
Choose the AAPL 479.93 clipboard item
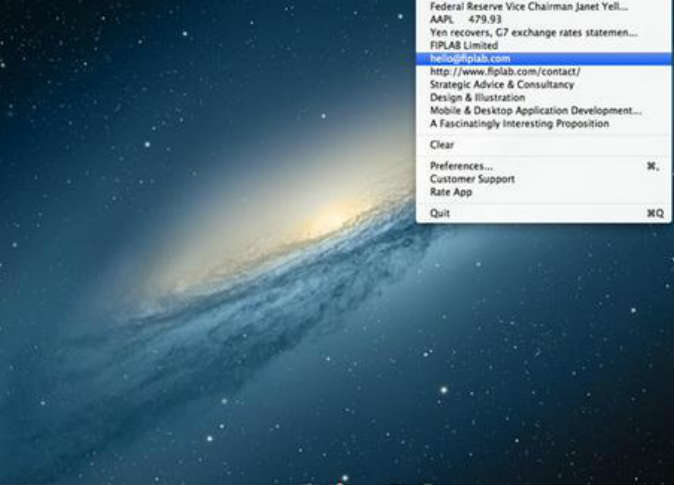pyautogui.click(x=468, y=19)
